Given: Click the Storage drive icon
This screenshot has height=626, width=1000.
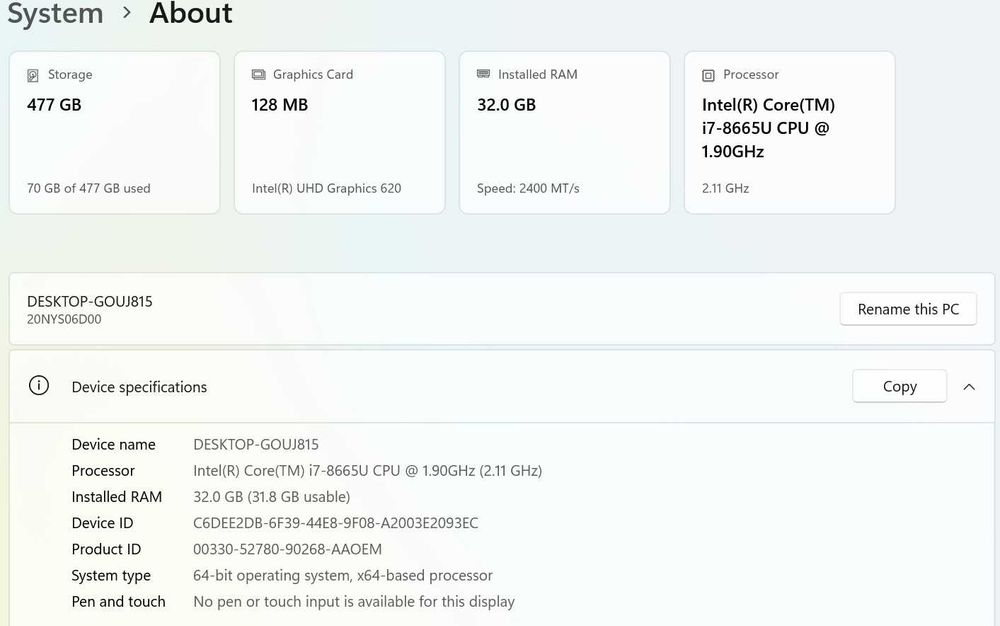Looking at the screenshot, I should point(33,75).
